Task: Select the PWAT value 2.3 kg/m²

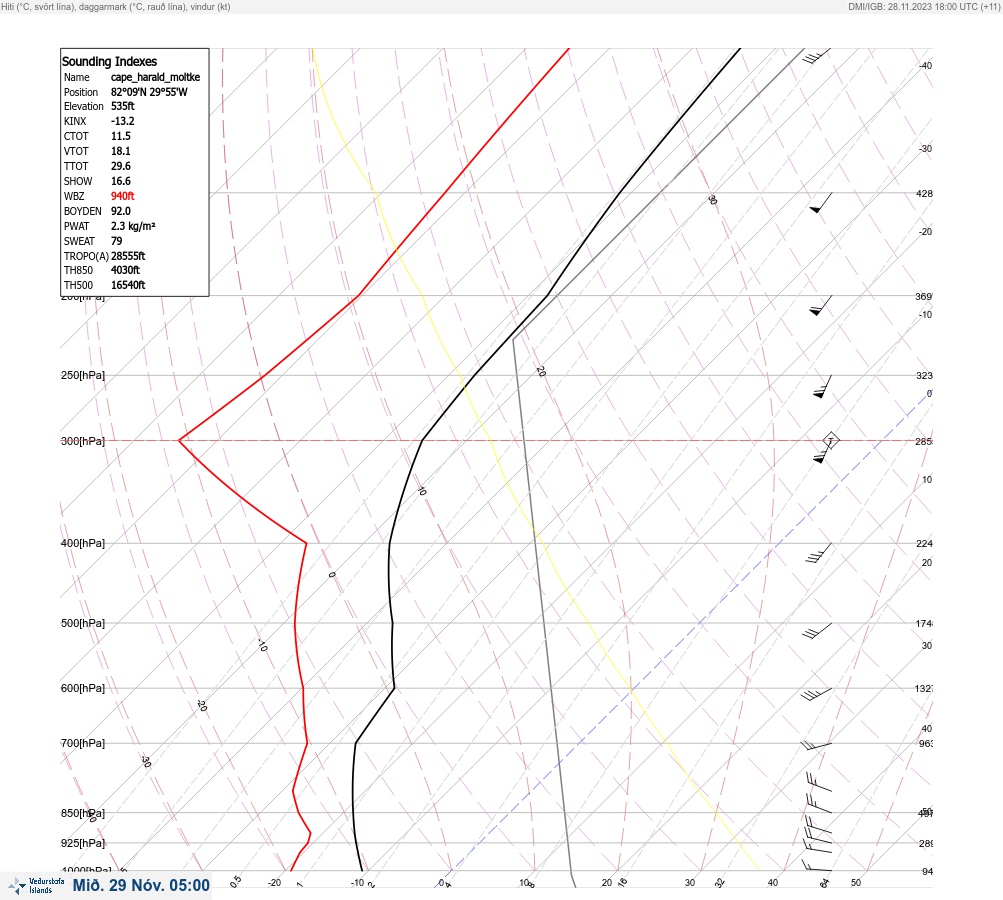Action: (133, 226)
